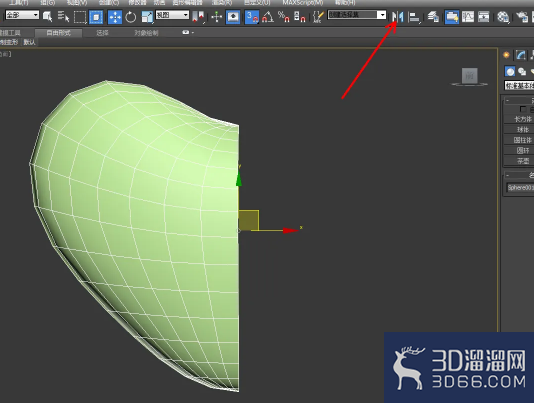The height and width of the screenshot is (403, 534).
Task: Click the ViewCube front face
Action: coord(470,76)
